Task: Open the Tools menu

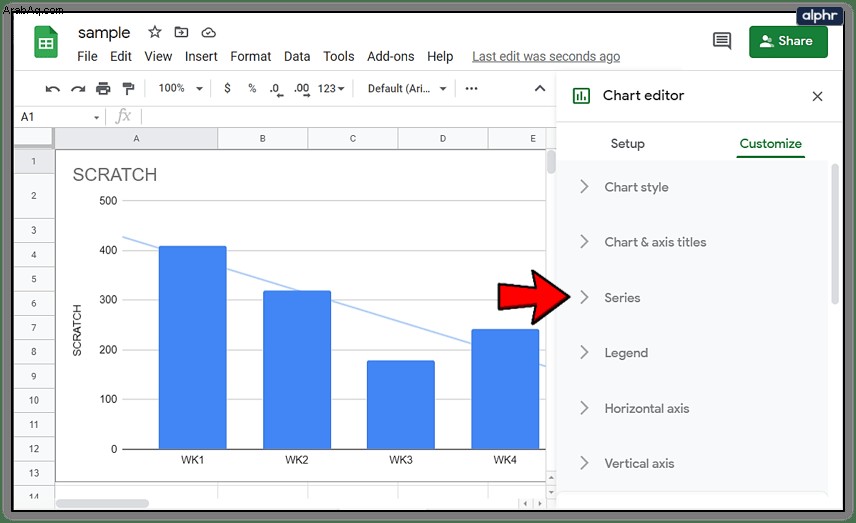Action: point(338,56)
